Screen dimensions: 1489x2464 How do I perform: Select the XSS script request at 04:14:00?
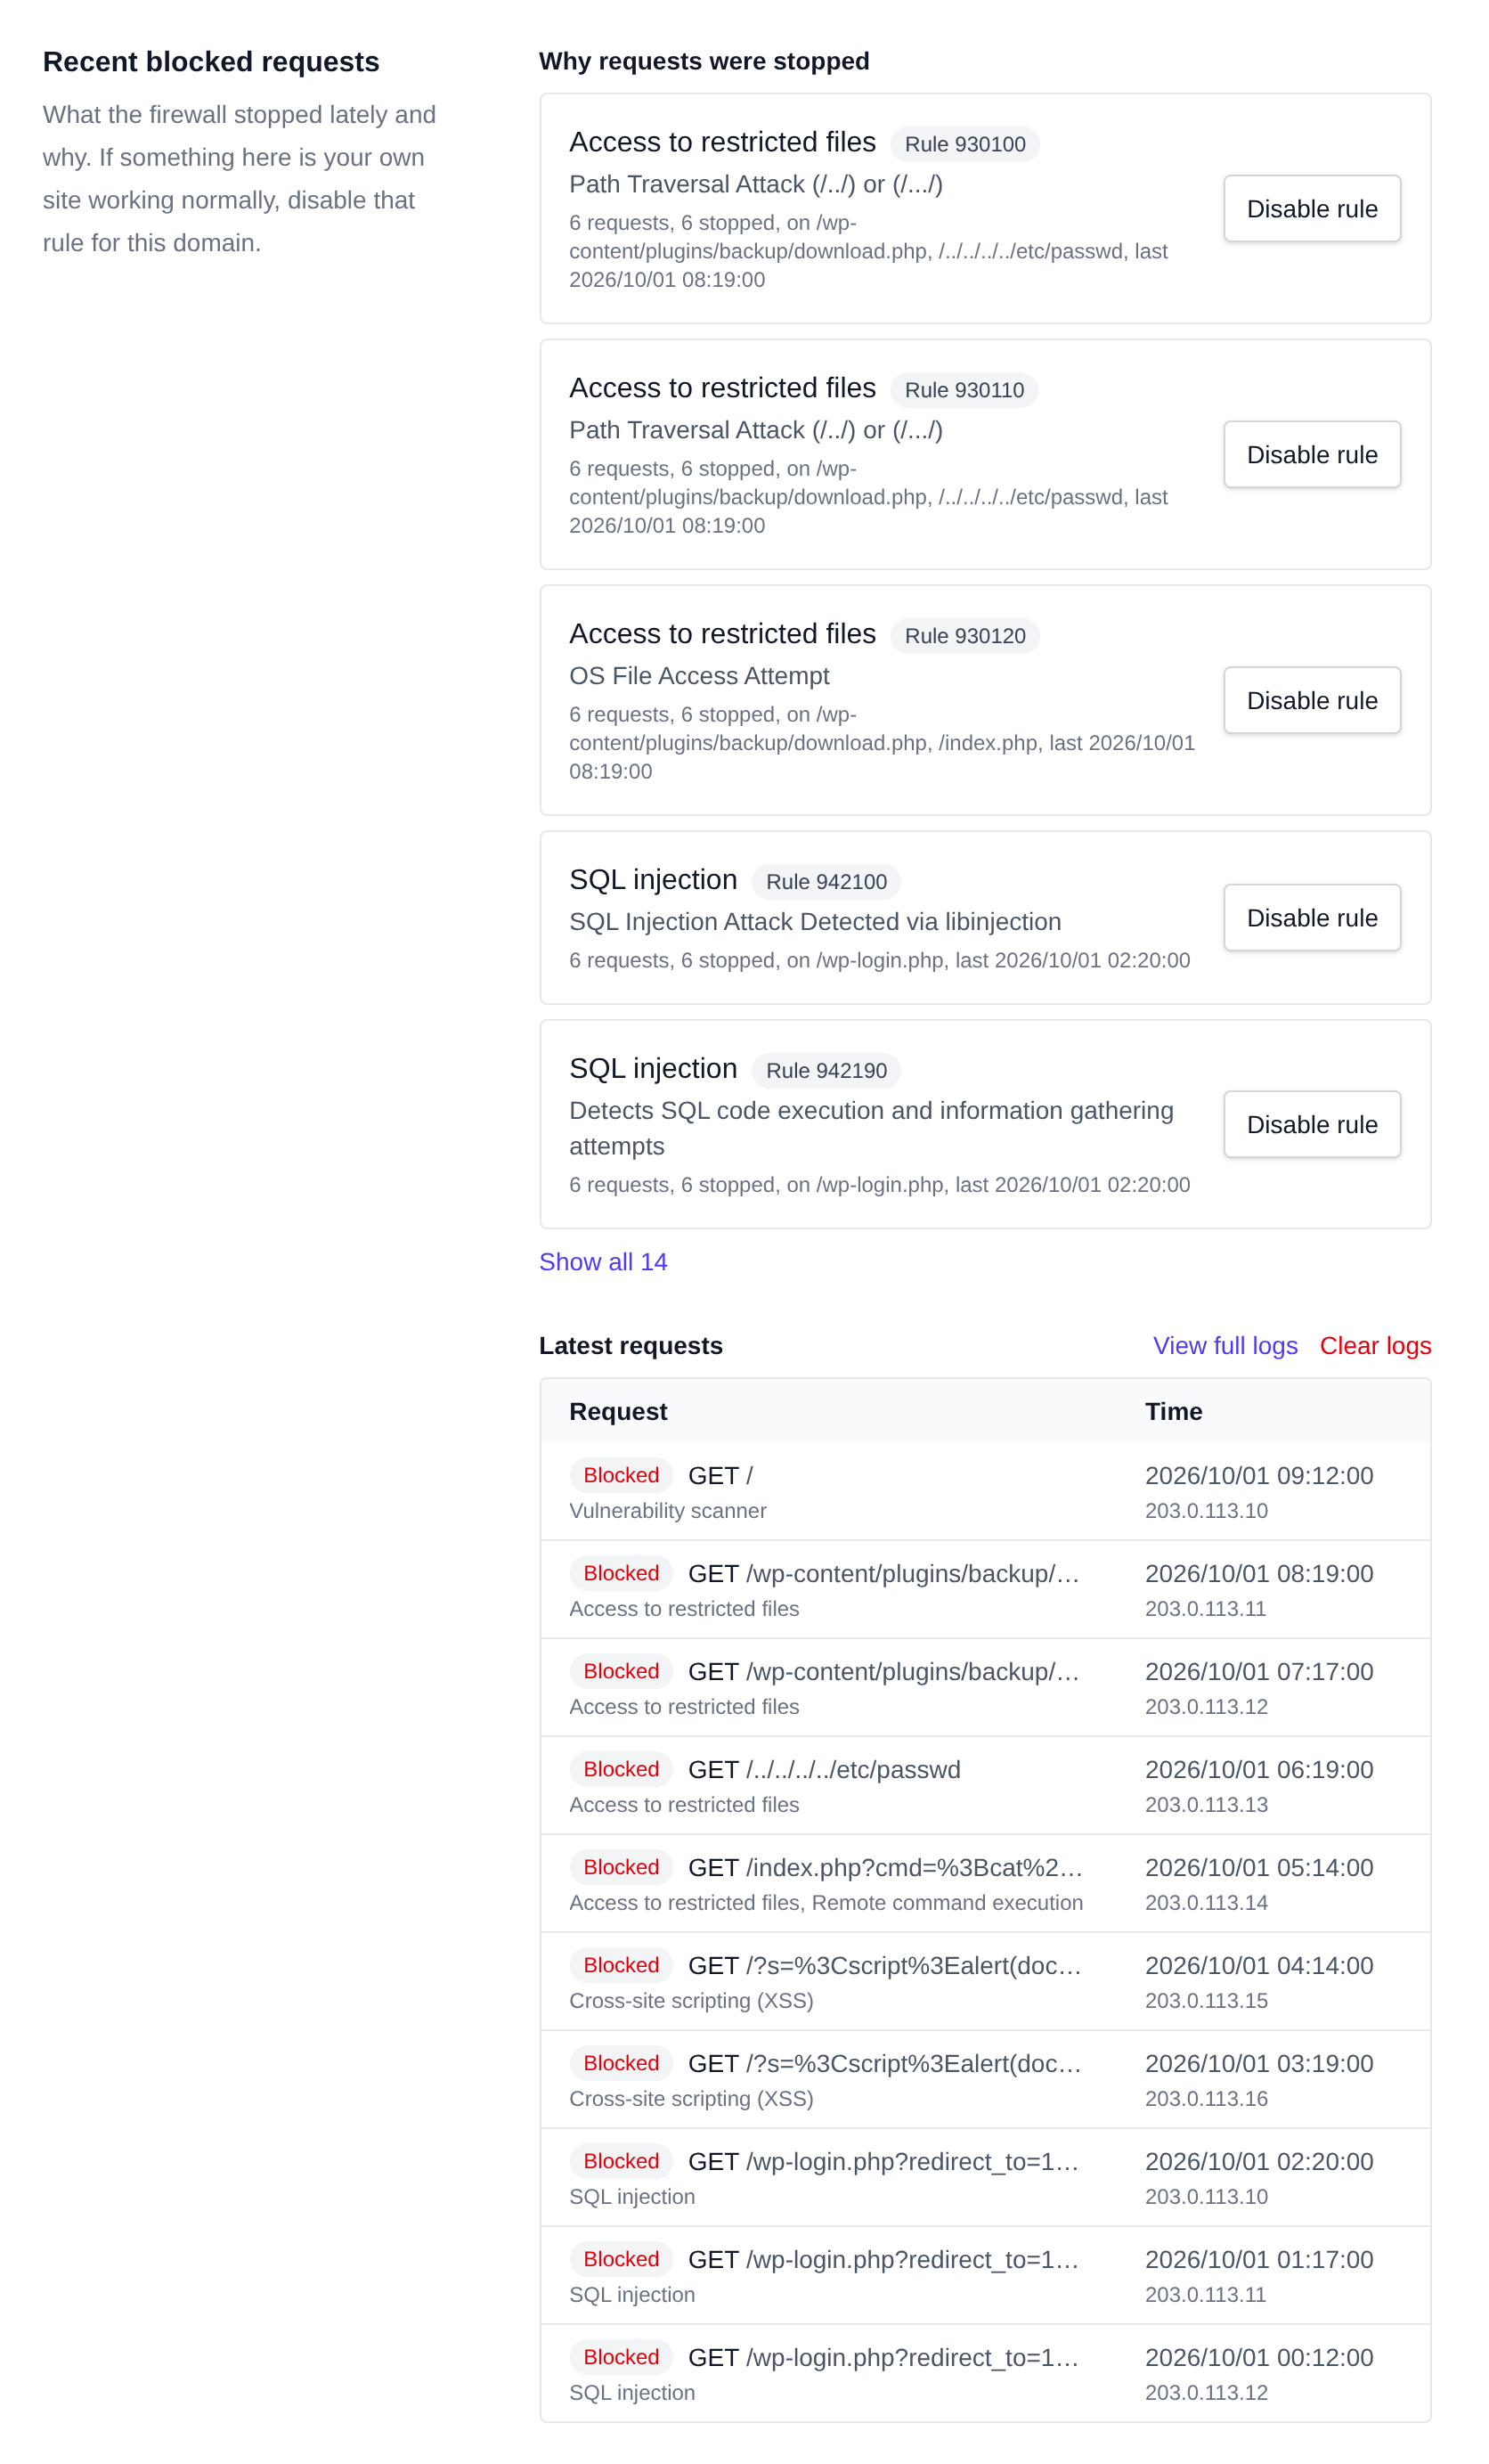pyautogui.click(x=985, y=1981)
